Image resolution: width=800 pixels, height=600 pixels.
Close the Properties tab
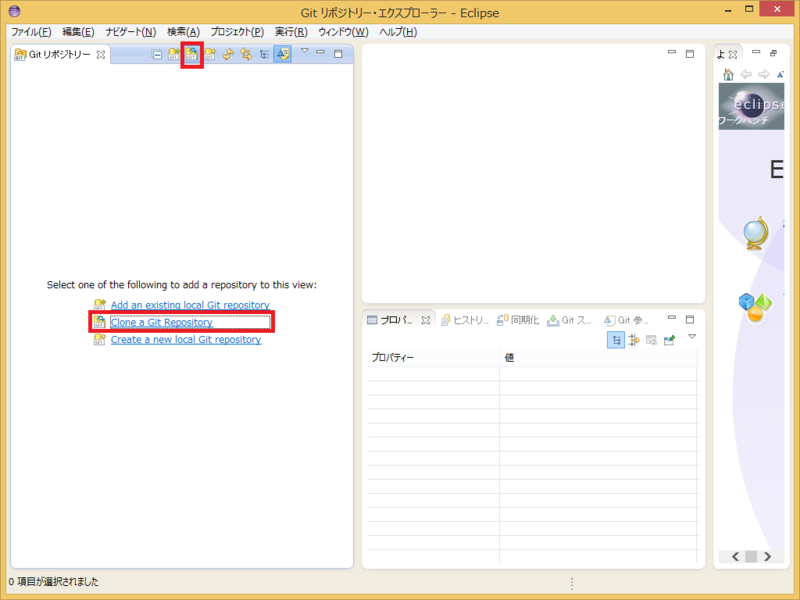point(426,320)
